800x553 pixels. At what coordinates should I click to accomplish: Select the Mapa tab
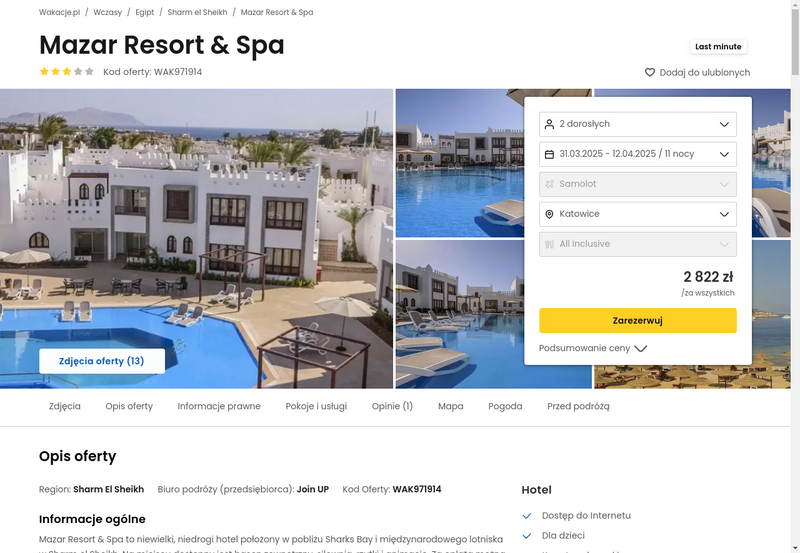pos(451,406)
